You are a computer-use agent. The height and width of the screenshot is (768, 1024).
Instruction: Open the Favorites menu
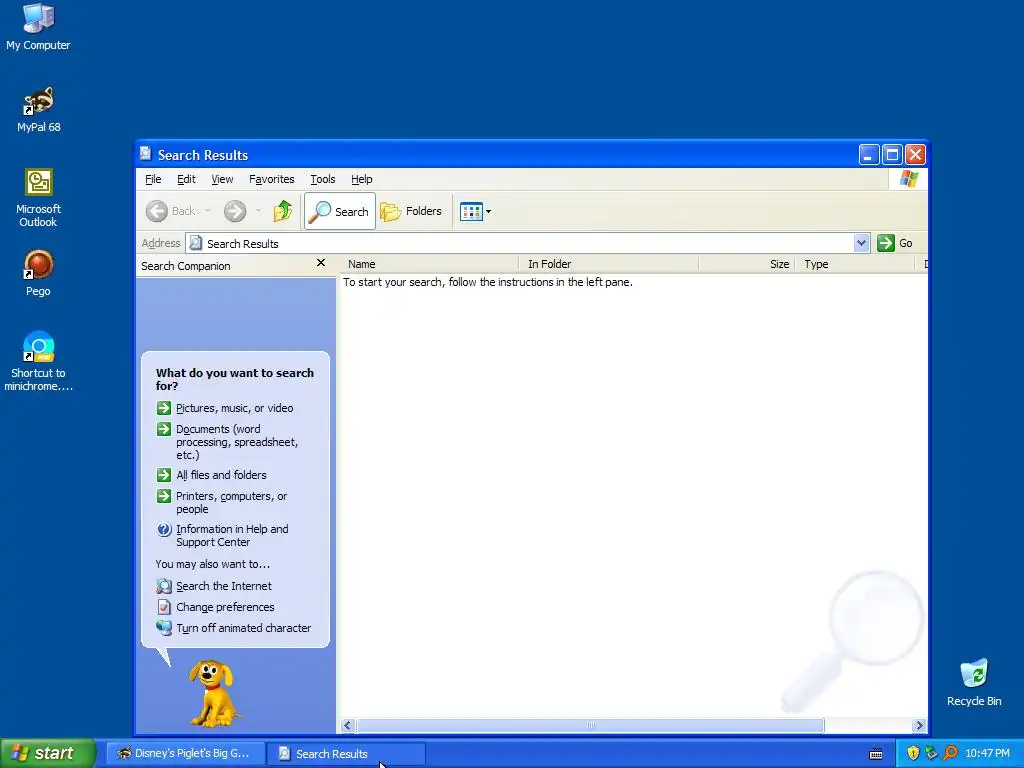pyautogui.click(x=272, y=179)
